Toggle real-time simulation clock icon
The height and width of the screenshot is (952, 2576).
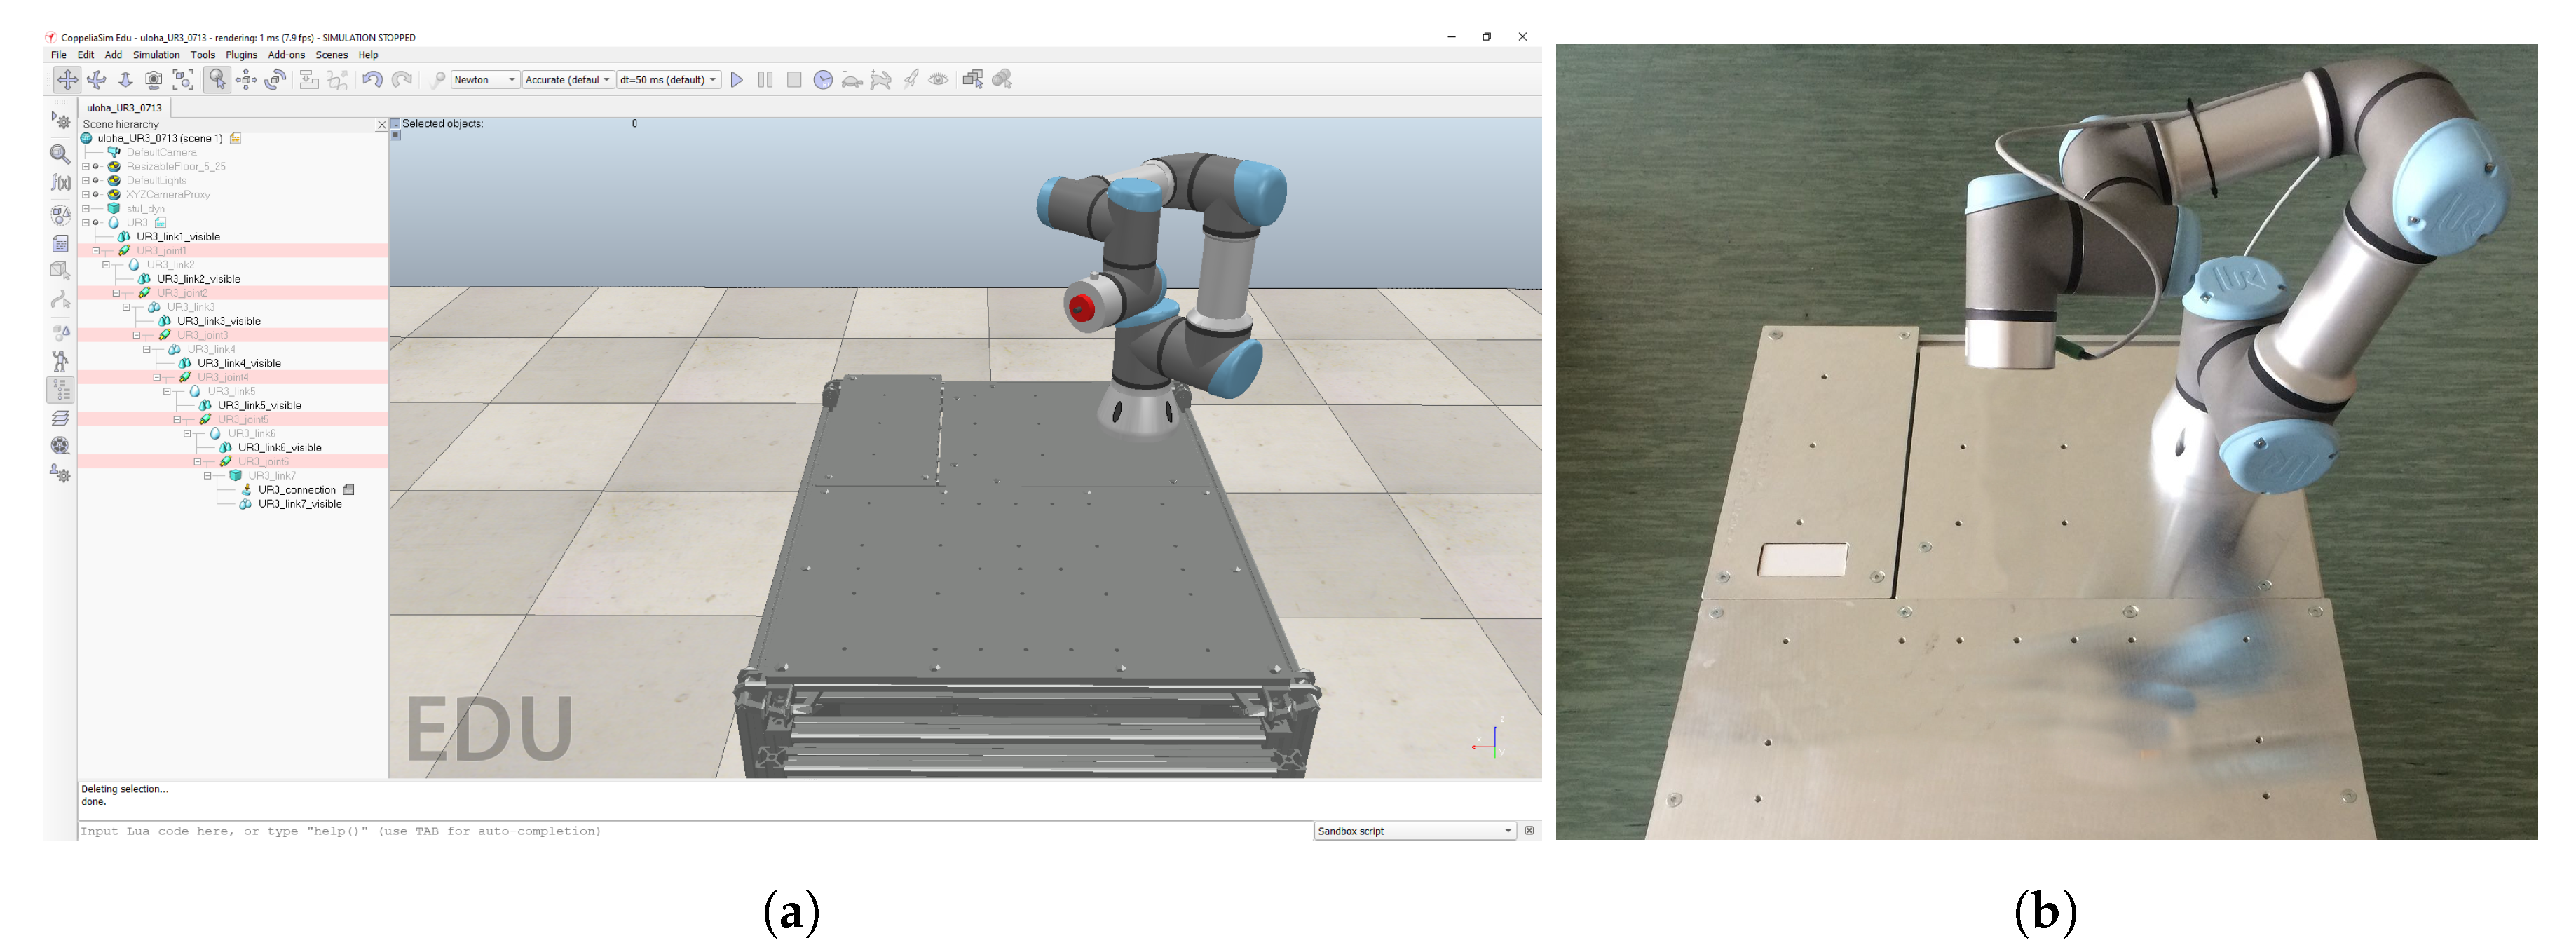[x=823, y=80]
